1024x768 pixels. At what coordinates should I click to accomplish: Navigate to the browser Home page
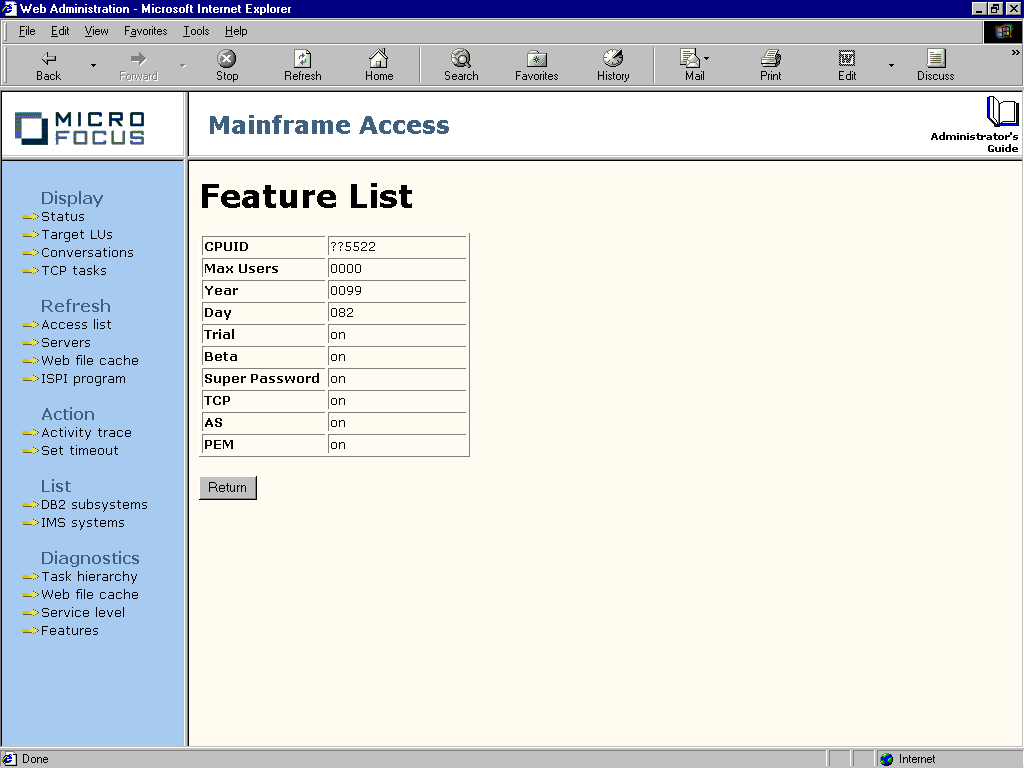[x=378, y=64]
